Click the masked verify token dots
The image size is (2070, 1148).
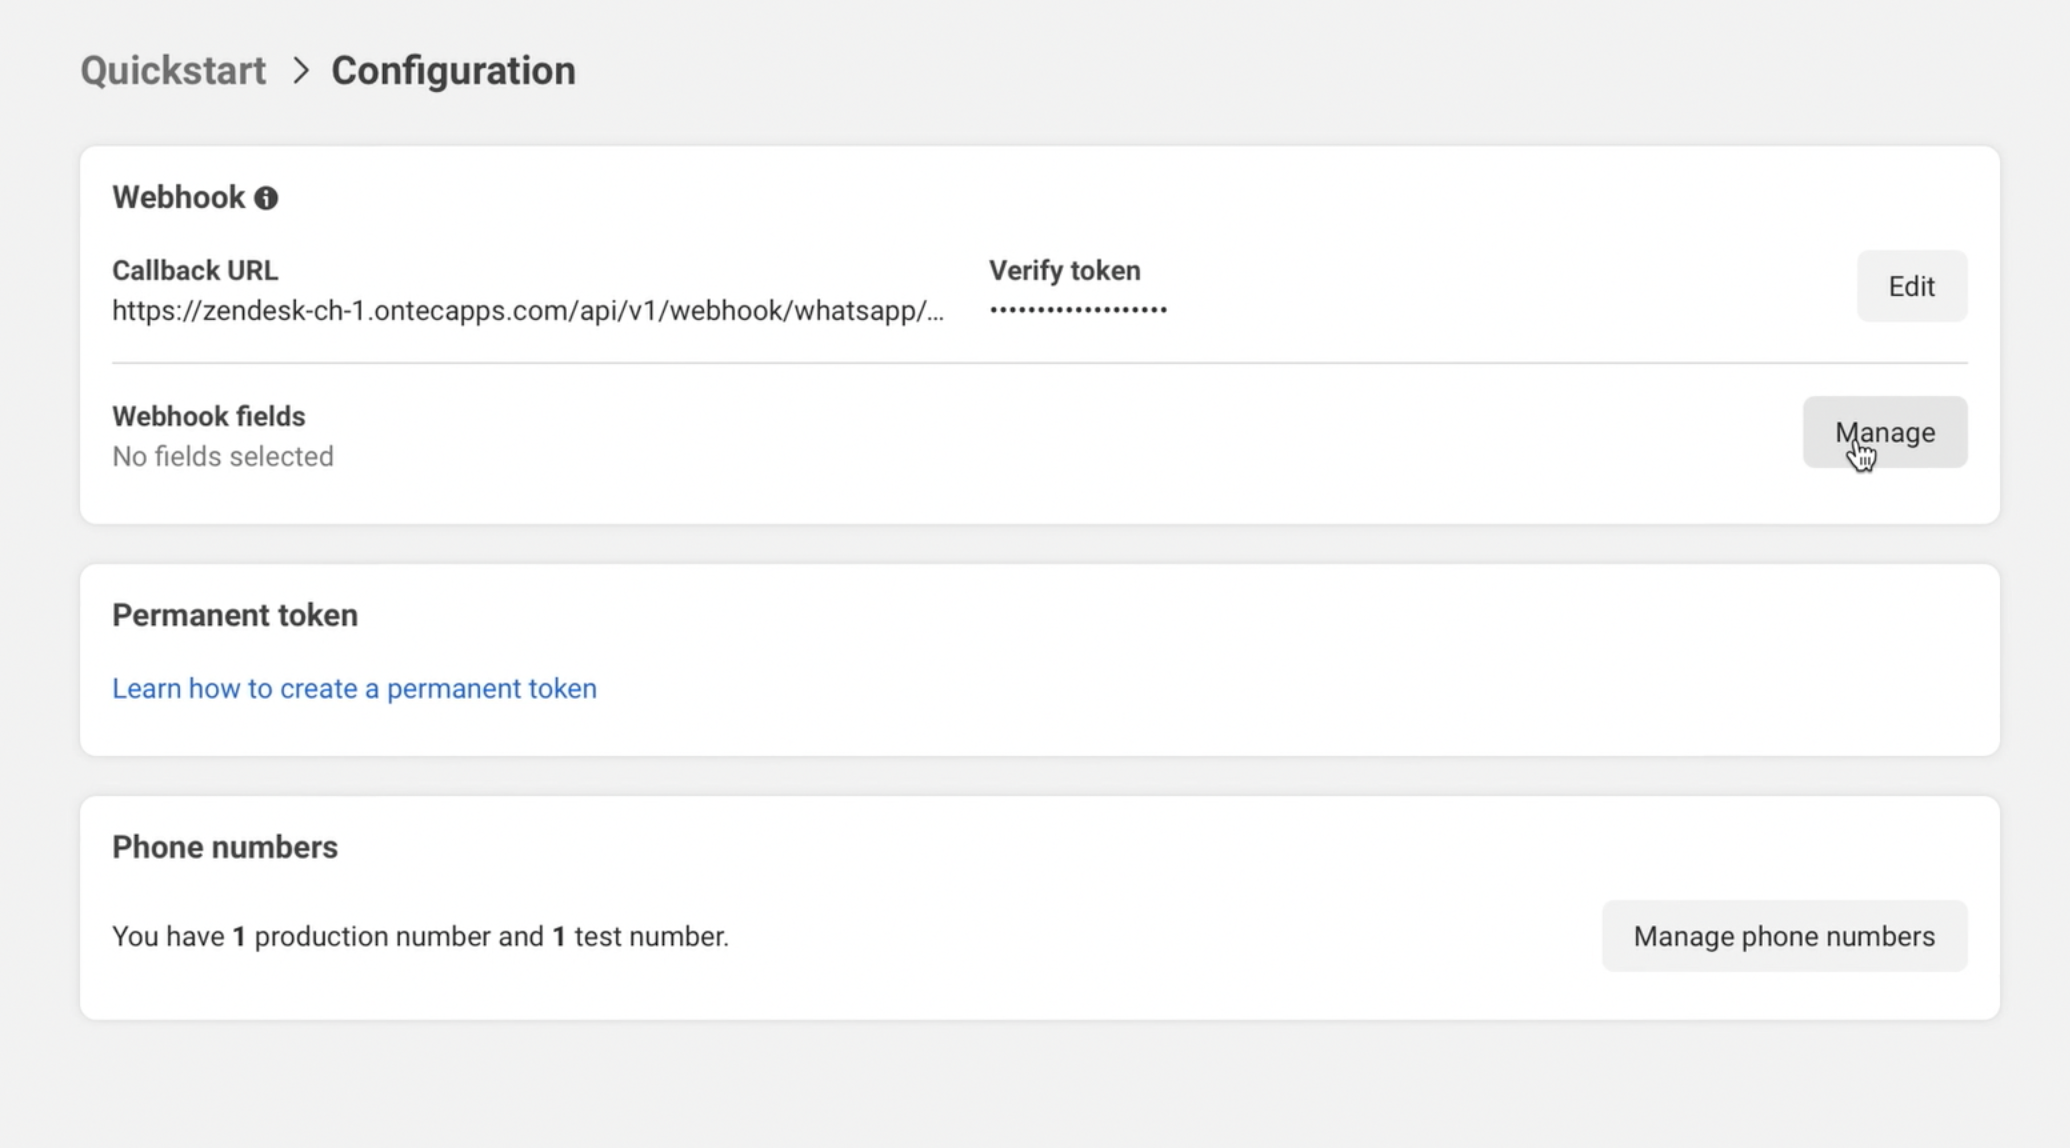[1078, 310]
